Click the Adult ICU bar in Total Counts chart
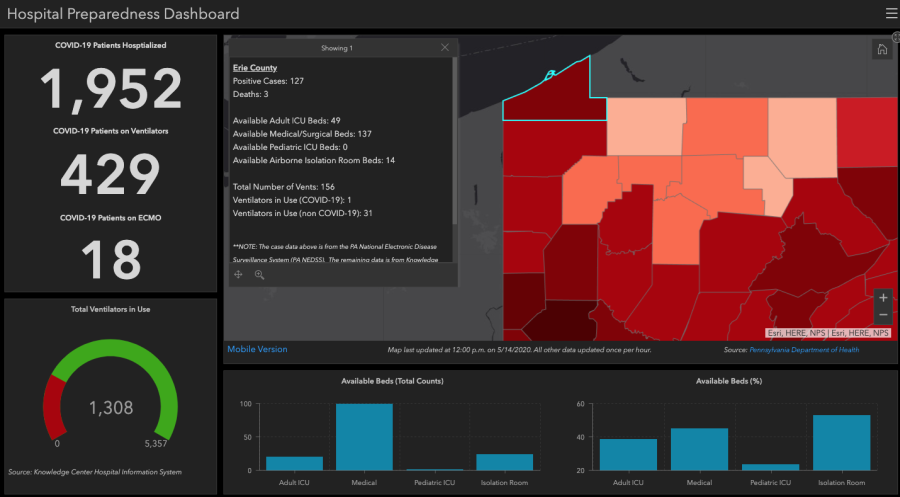The image size is (900, 497). pos(294,464)
